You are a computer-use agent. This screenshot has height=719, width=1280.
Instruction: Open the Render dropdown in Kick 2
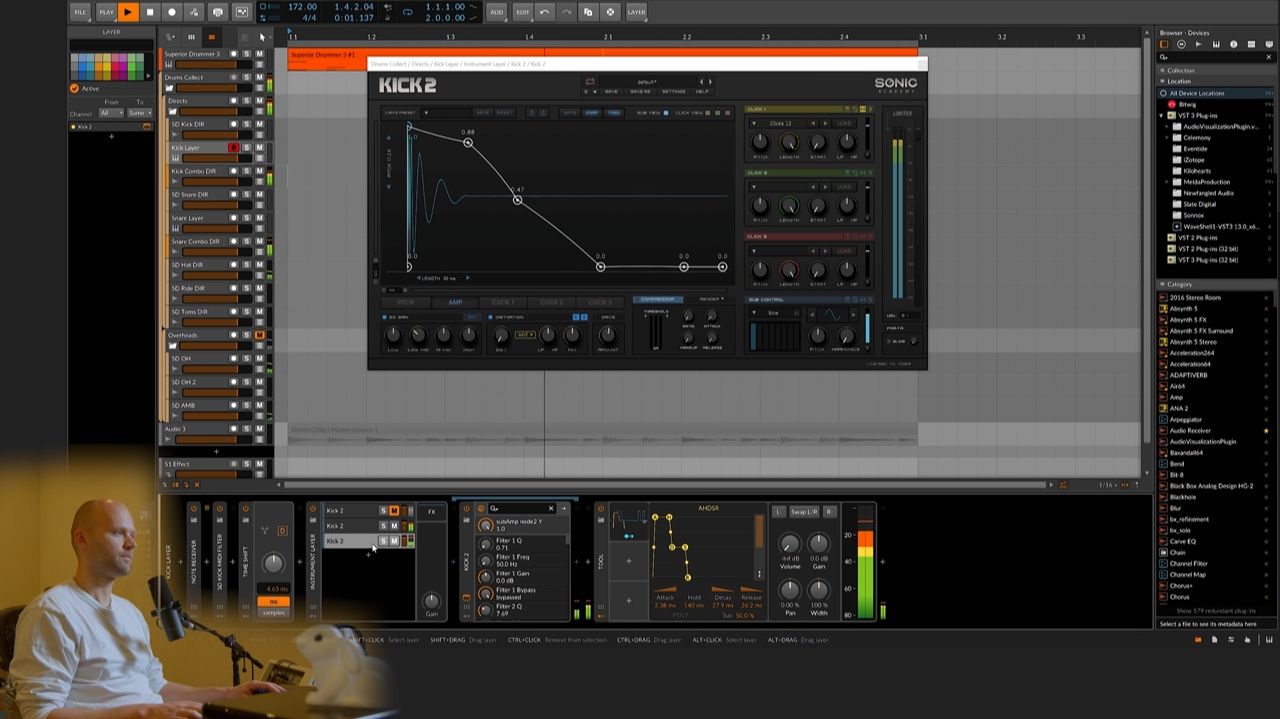pyautogui.click(x=713, y=299)
